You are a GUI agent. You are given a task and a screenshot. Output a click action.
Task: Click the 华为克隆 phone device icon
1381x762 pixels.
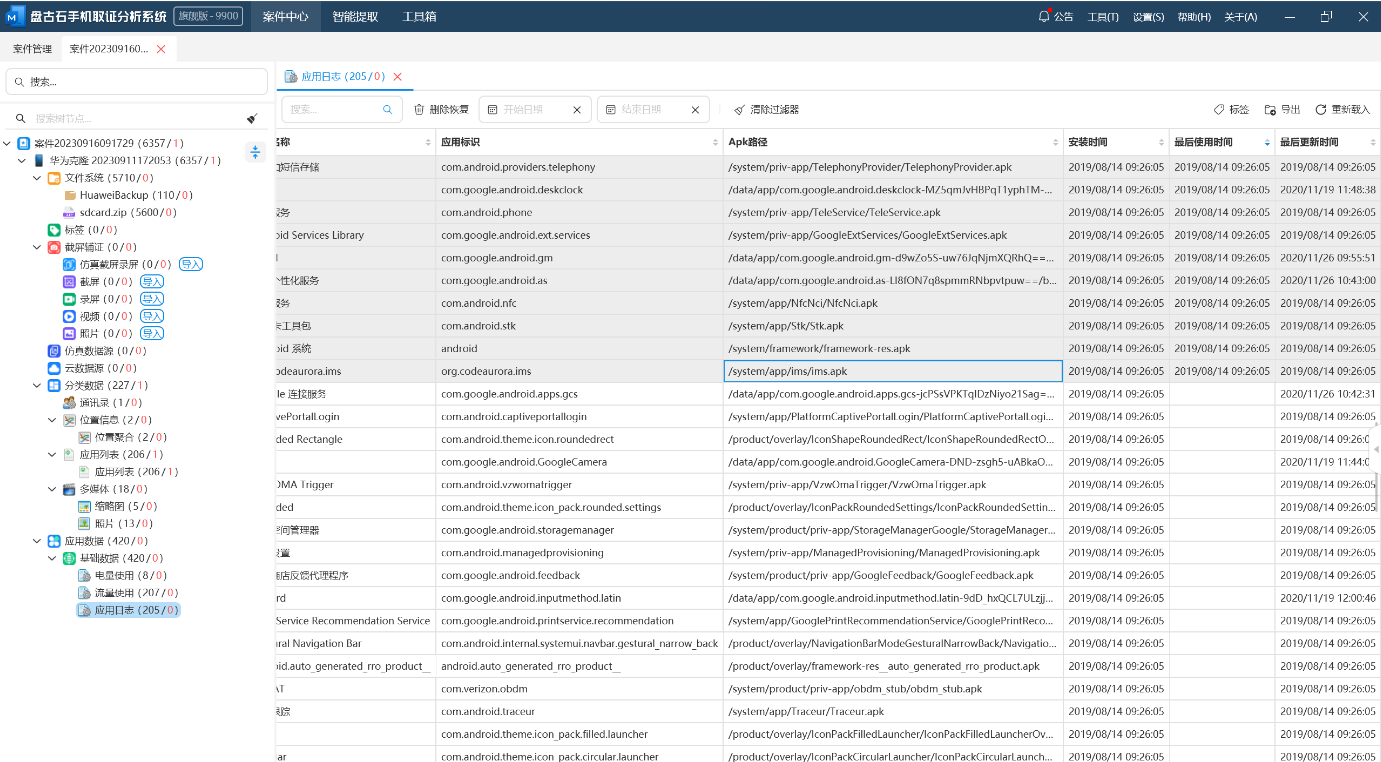(39, 160)
